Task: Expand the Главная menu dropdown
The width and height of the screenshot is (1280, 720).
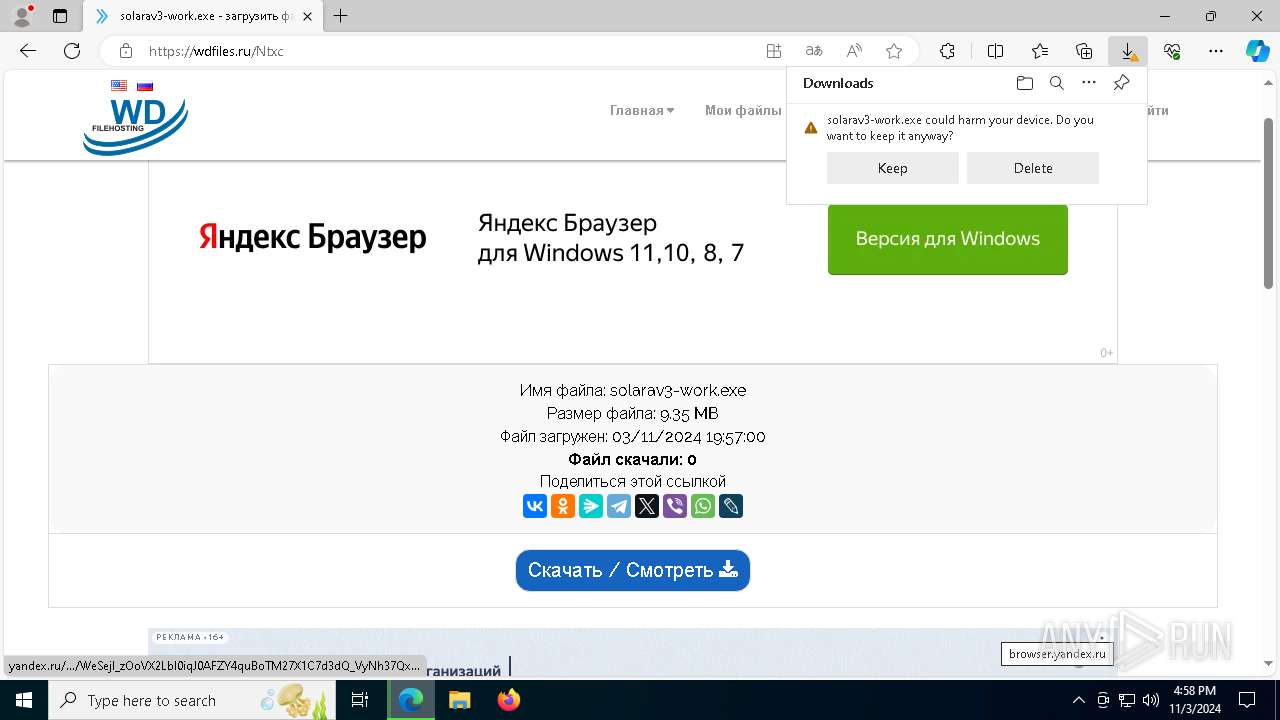Action: click(642, 111)
